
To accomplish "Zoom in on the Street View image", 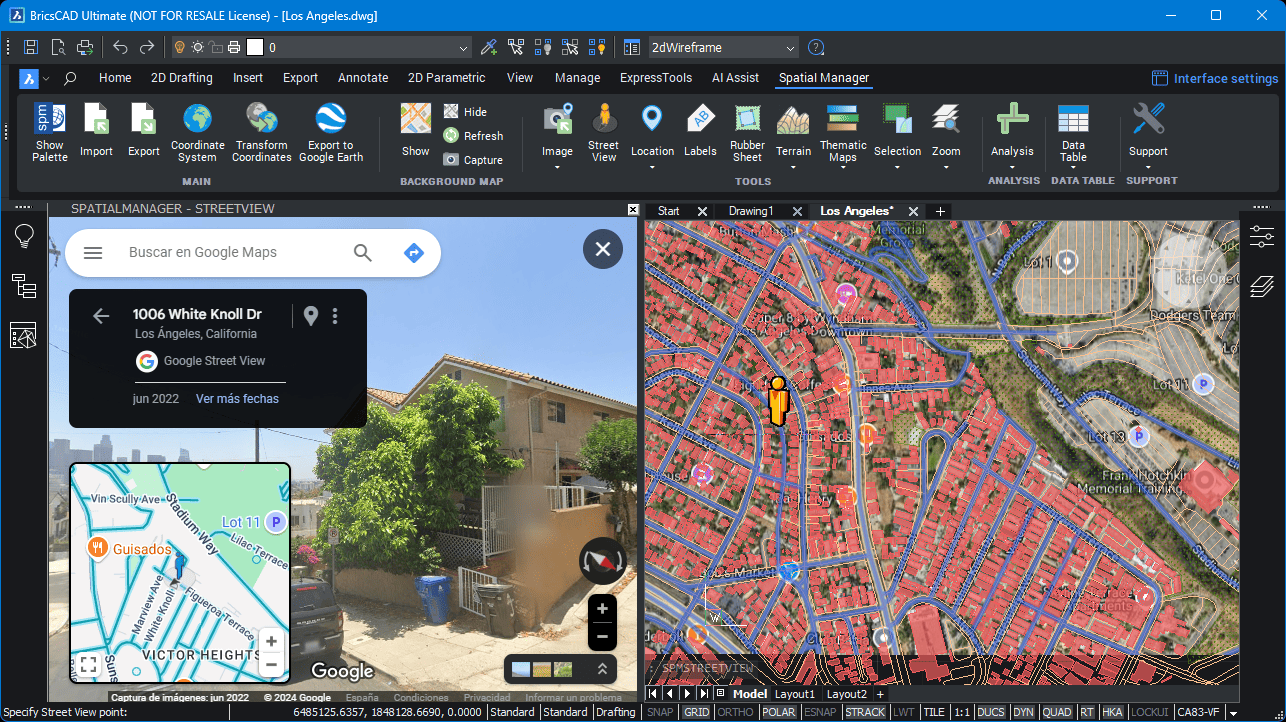I will click(602, 608).
